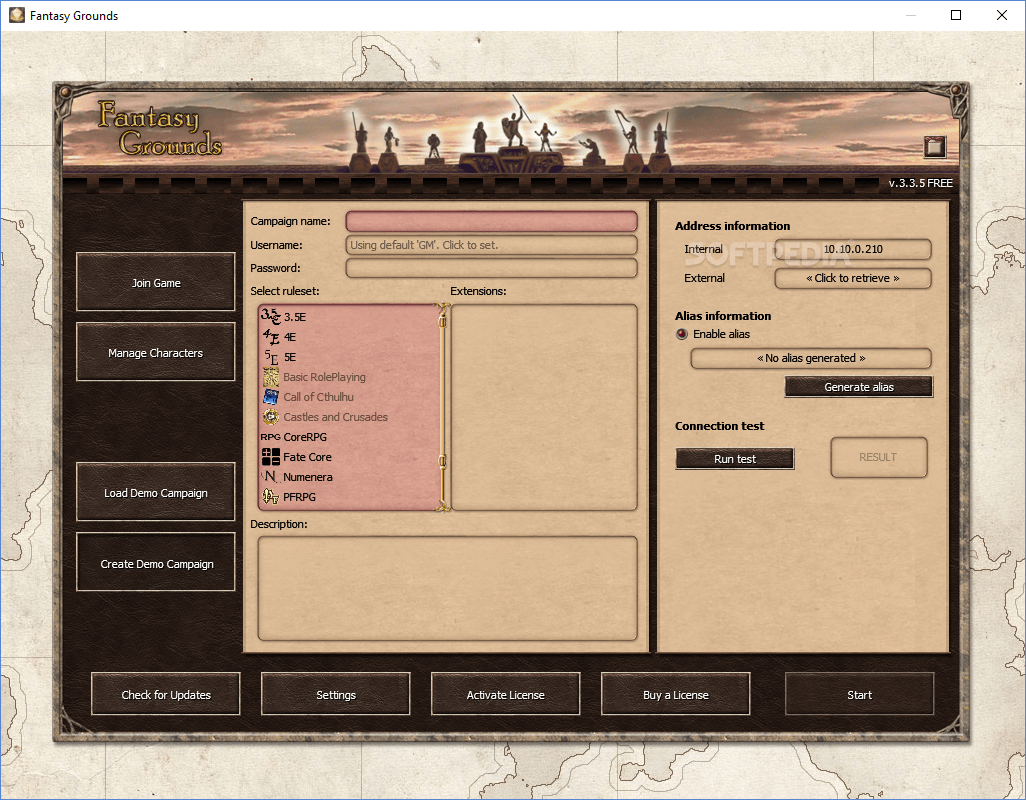Viewport: 1026px width, 800px height.
Task: Click the Description text area
Action: pos(448,588)
